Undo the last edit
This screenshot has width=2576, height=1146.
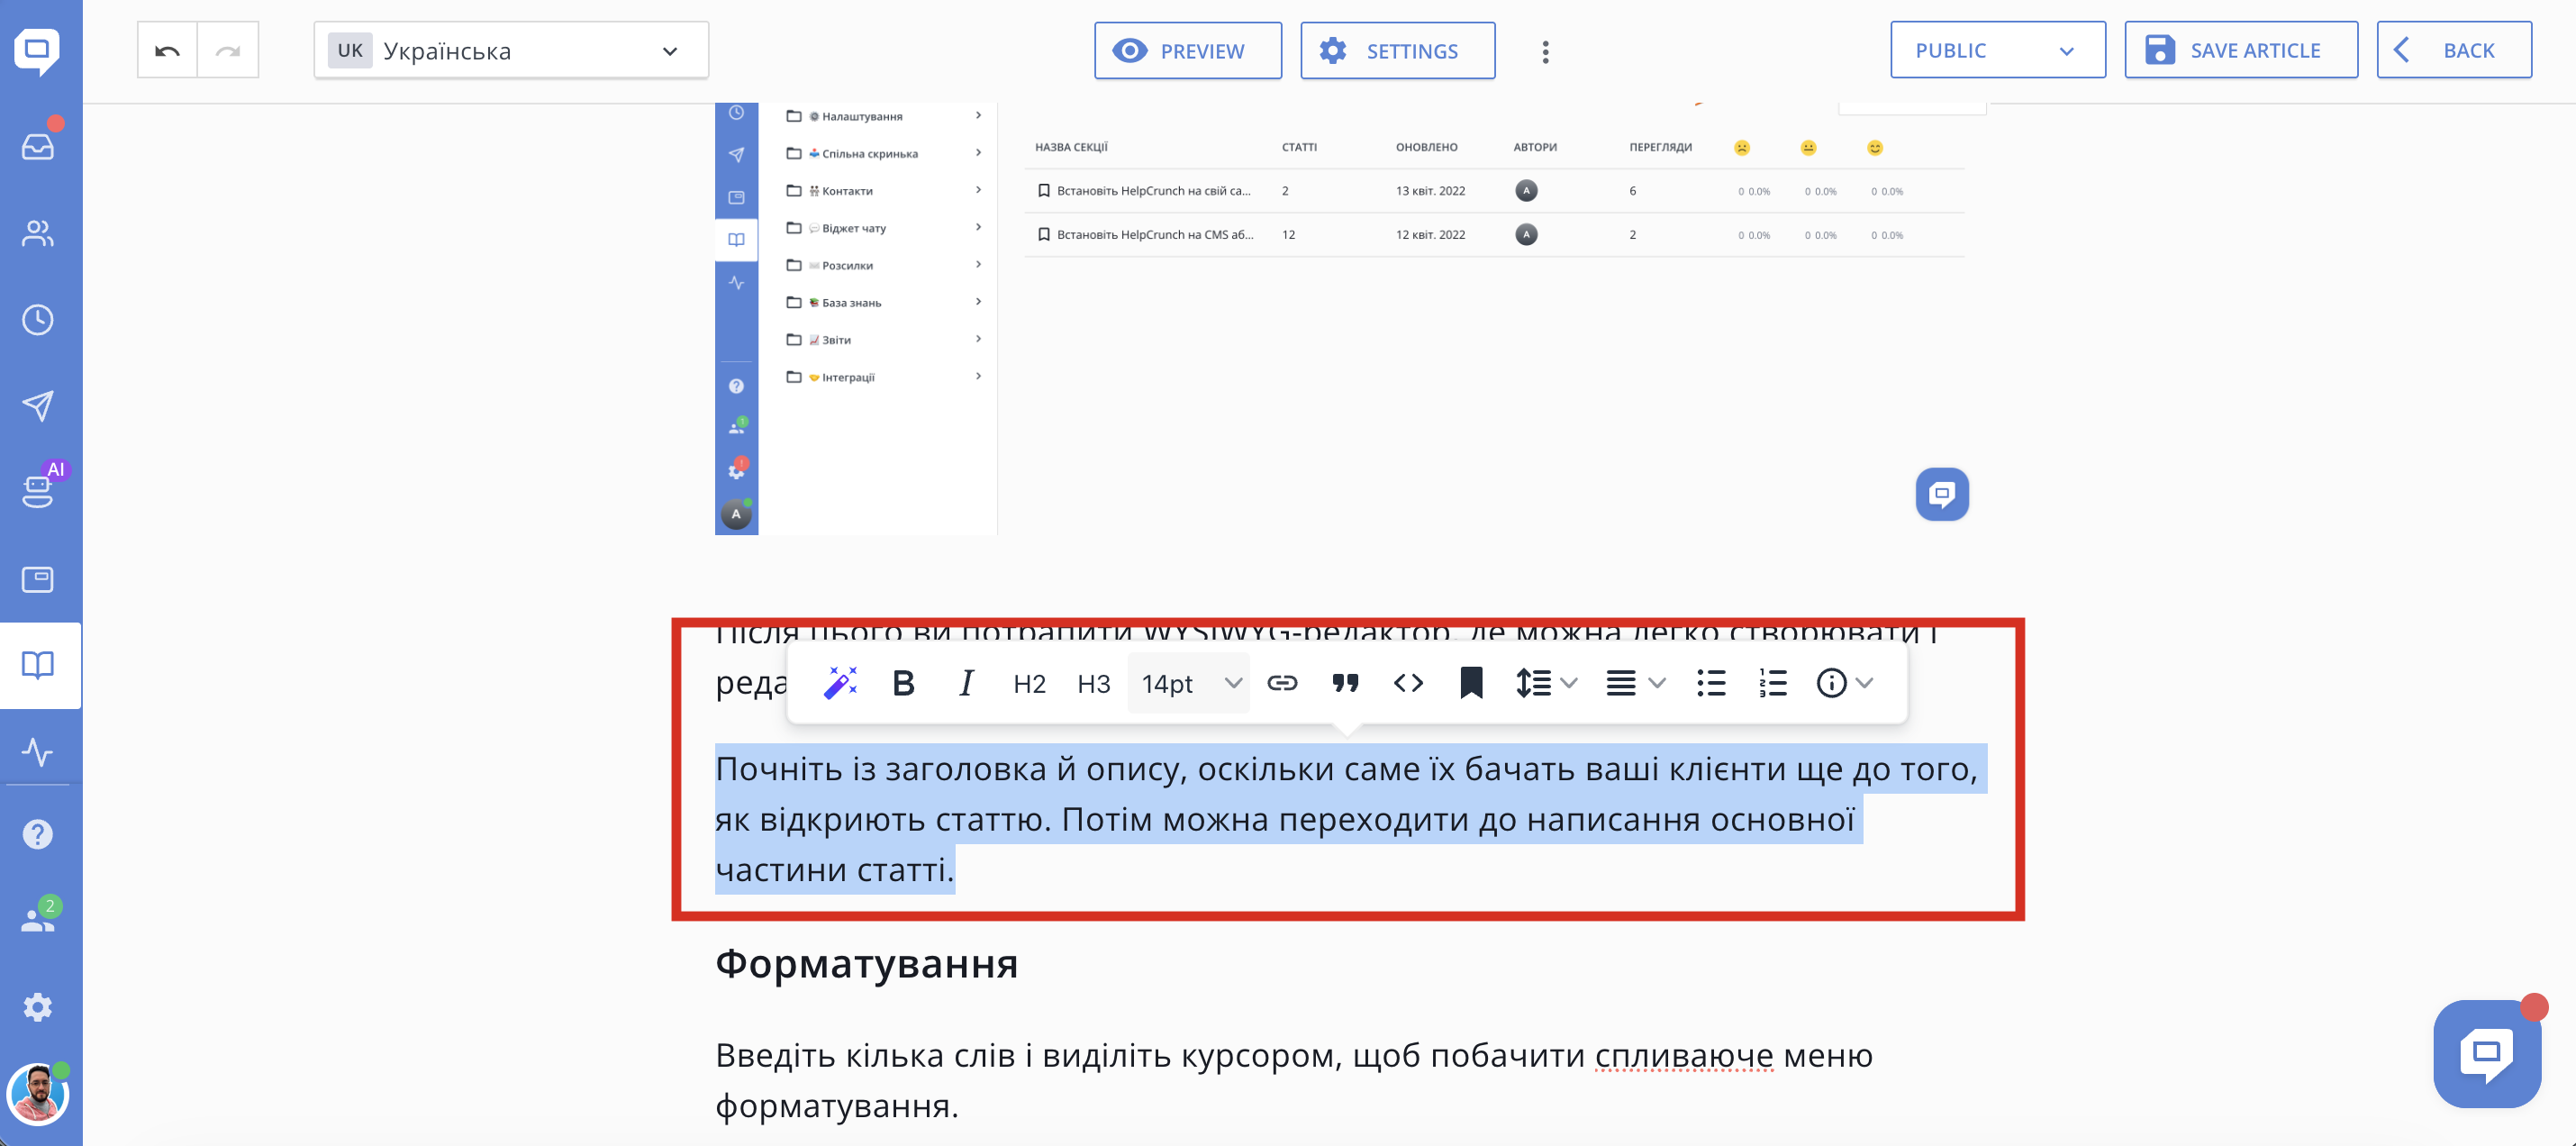pos(167,51)
